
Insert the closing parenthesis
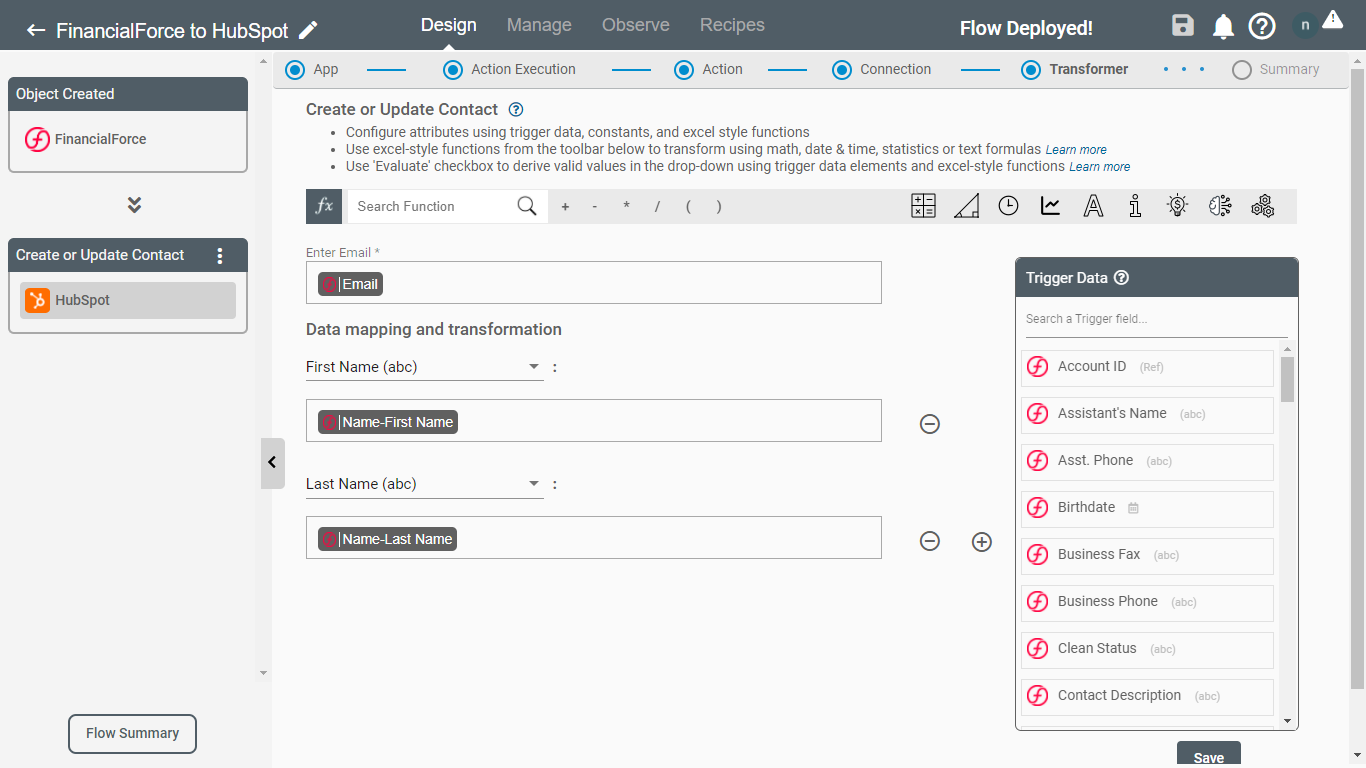(x=718, y=207)
